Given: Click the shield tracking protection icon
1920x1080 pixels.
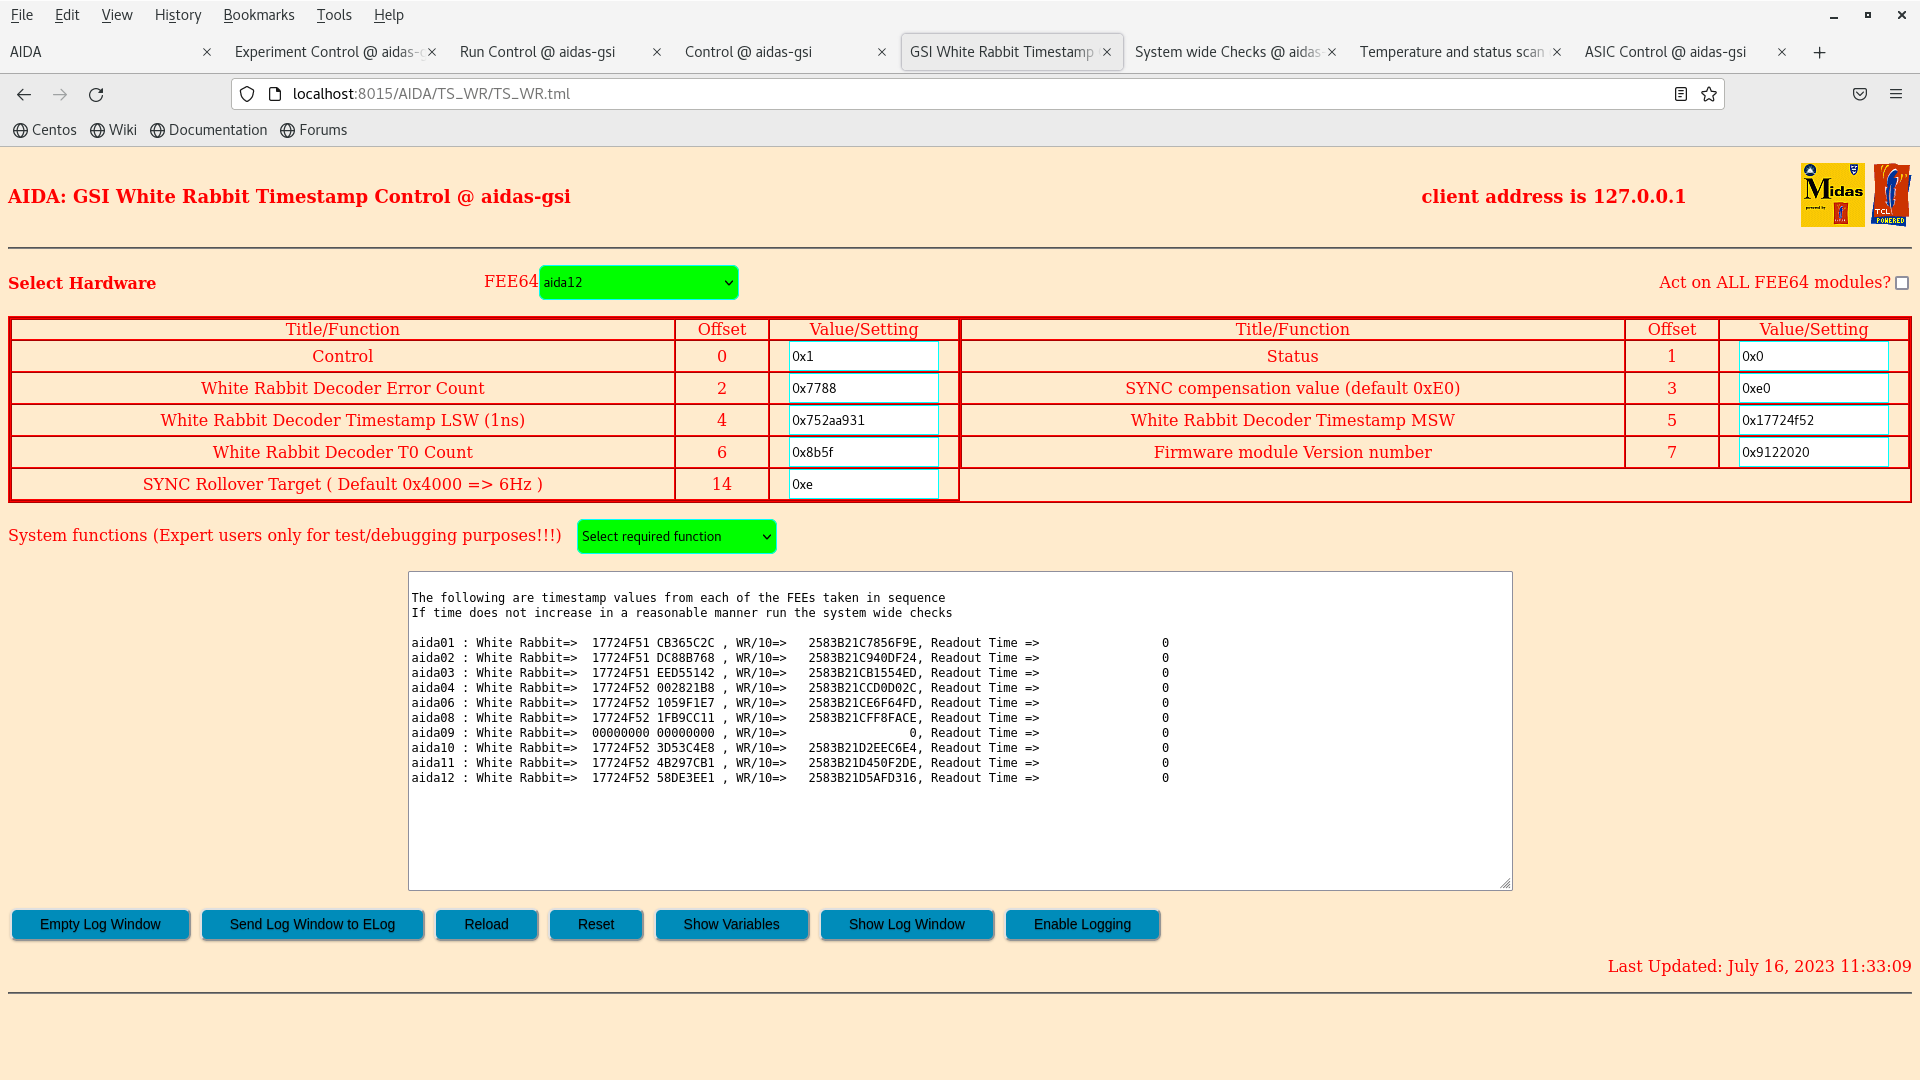Looking at the screenshot, I should coord(247,94).
